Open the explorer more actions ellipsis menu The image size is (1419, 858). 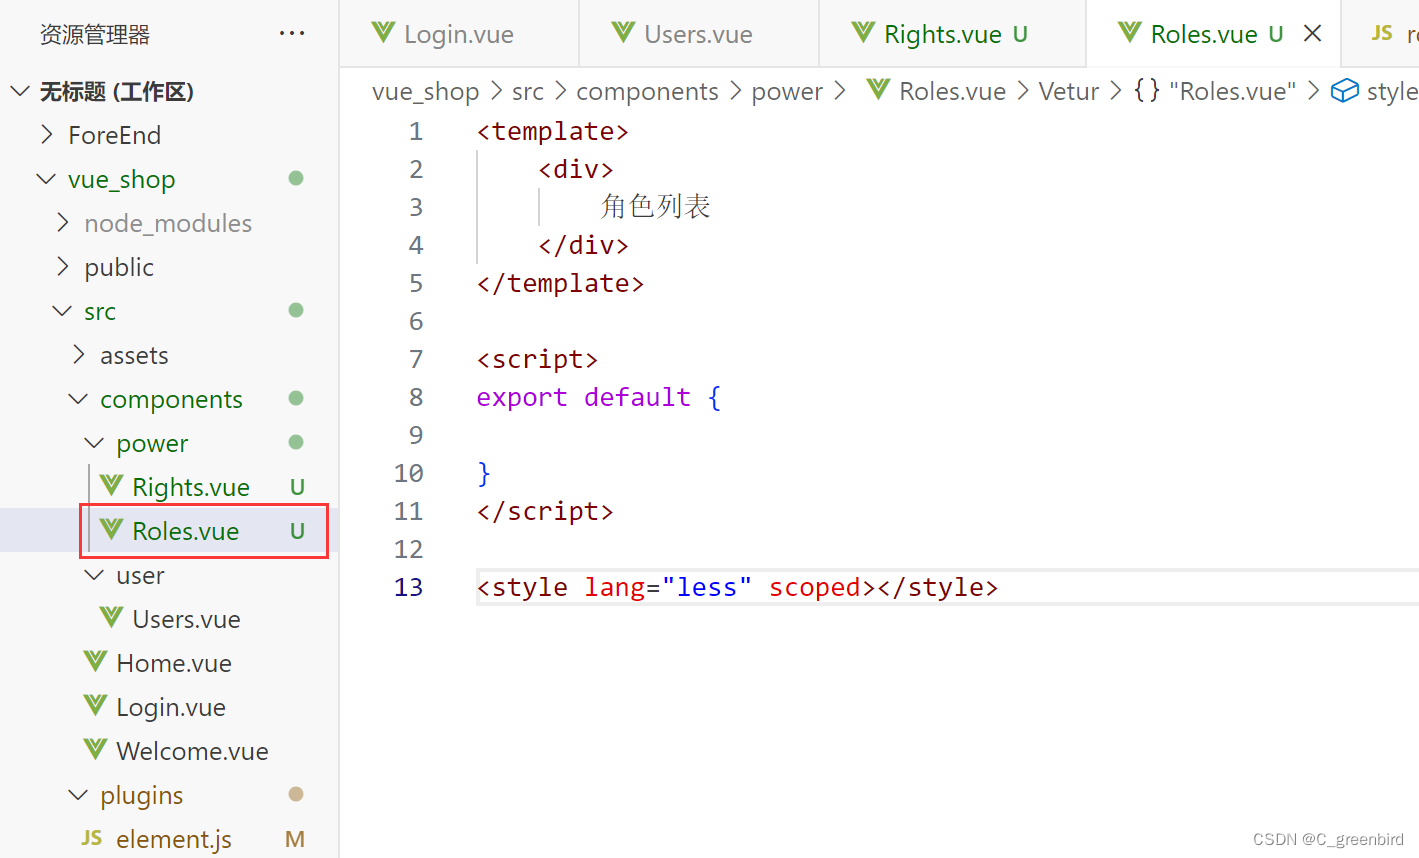pyautogui.click(x=292, y=34)
